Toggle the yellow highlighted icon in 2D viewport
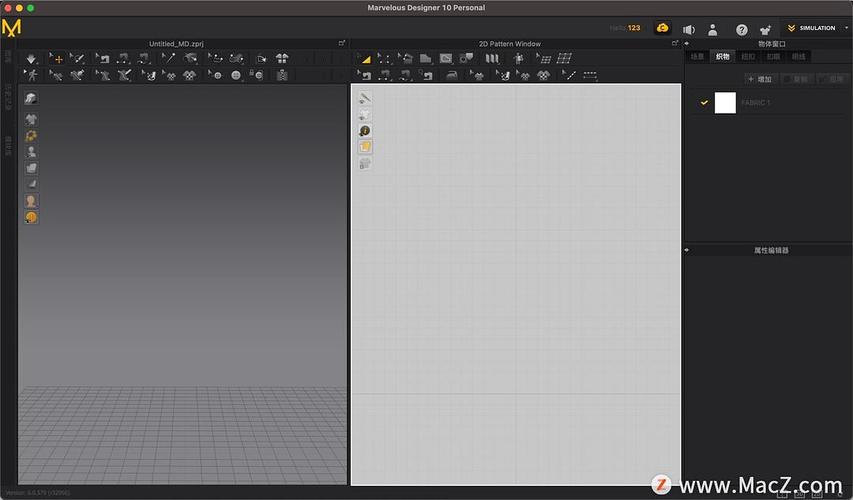This screenshot has width=853, height=500. (x=364, y=147)
